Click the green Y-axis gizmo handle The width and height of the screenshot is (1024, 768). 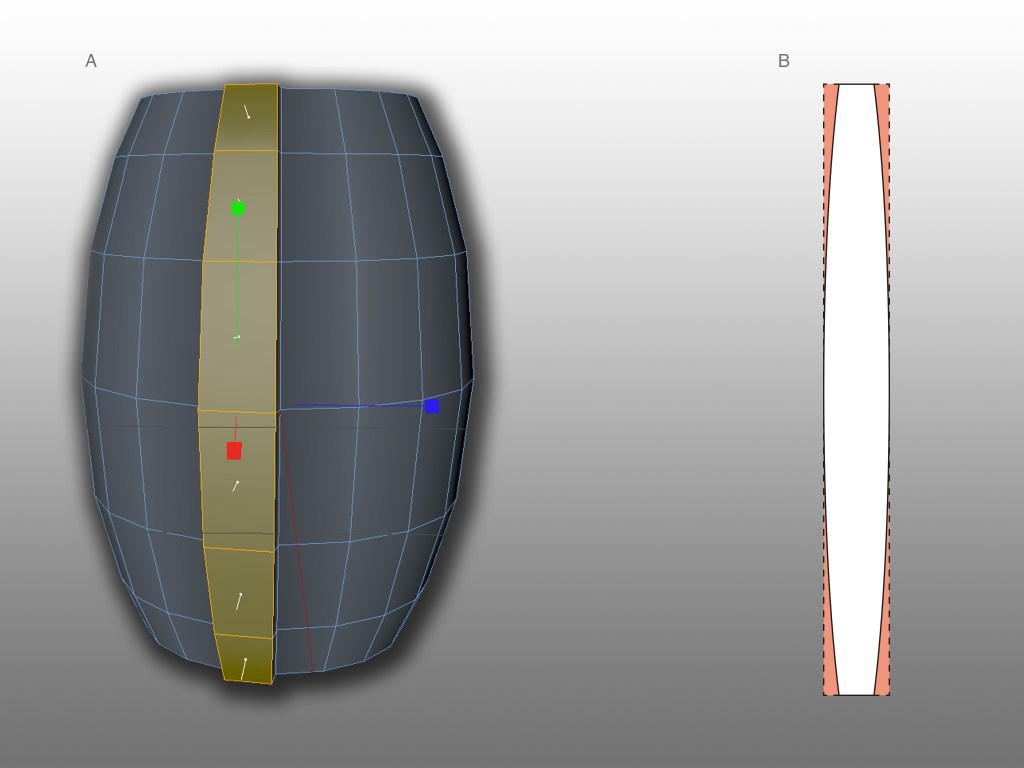pyautogui.click(x=238, y=208)
